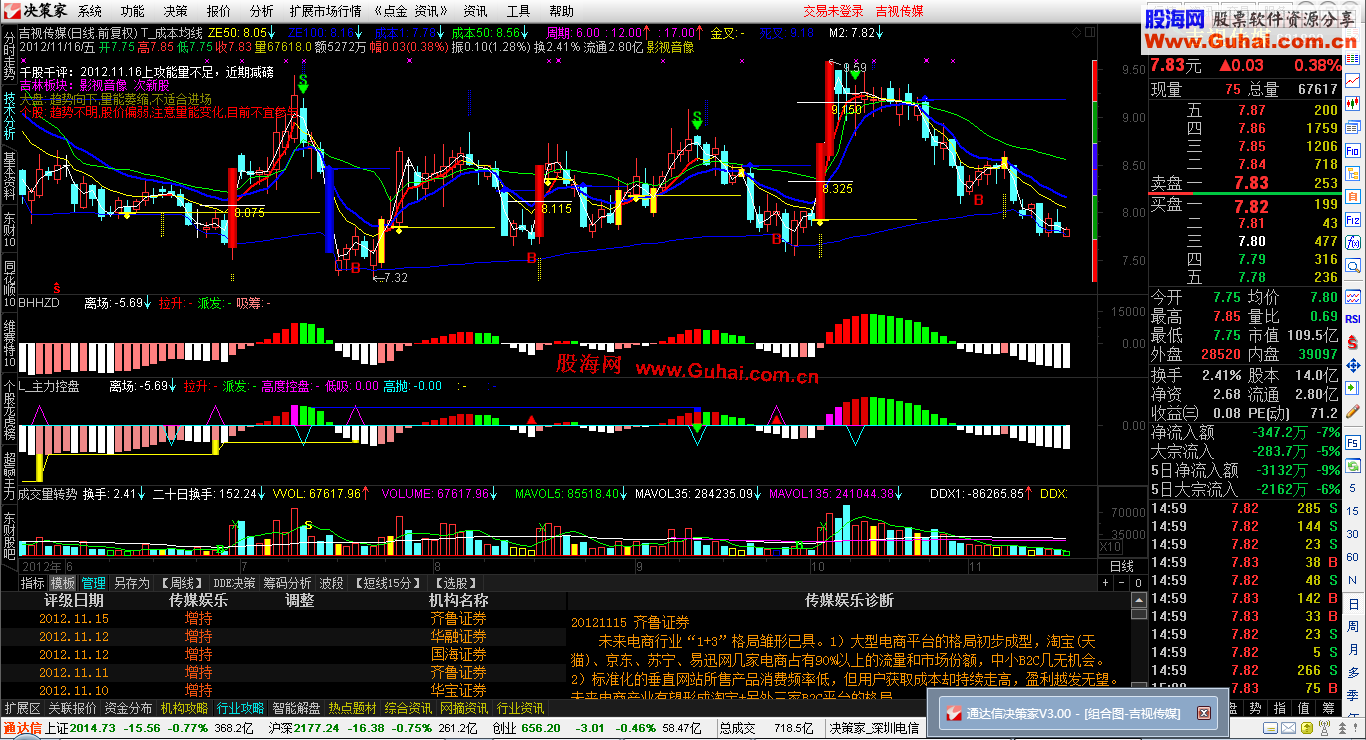Open the 扩展市场行情 menu
This screenshot has height=740, width=1366.
(325, 11)
